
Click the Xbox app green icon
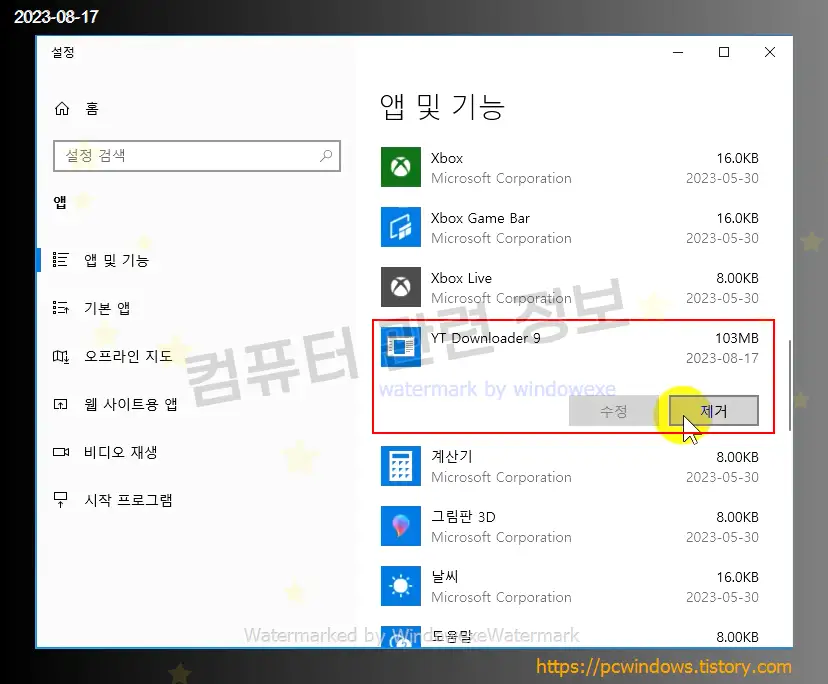tap(401, 167)
